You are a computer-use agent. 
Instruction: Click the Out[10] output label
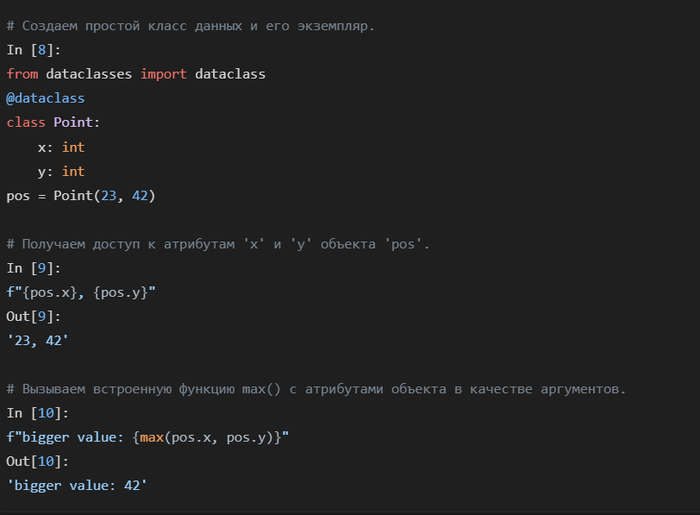[x=38, y=461]
